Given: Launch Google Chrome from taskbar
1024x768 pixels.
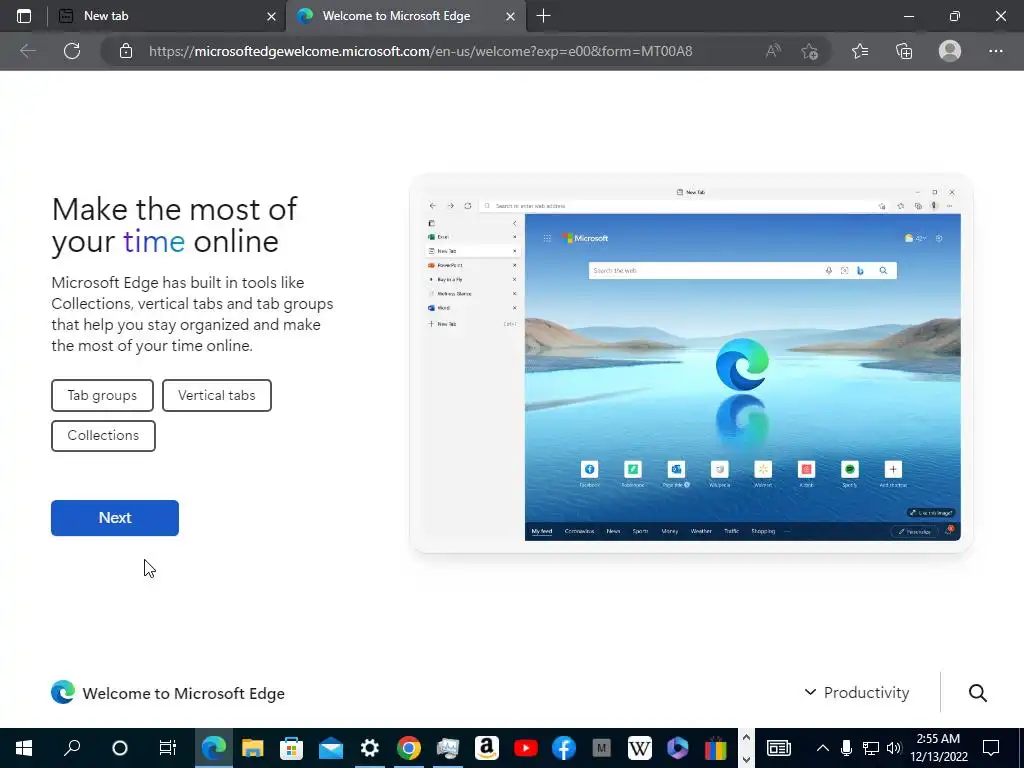Looking at the screenshot, I should click(x=409, y=748).
